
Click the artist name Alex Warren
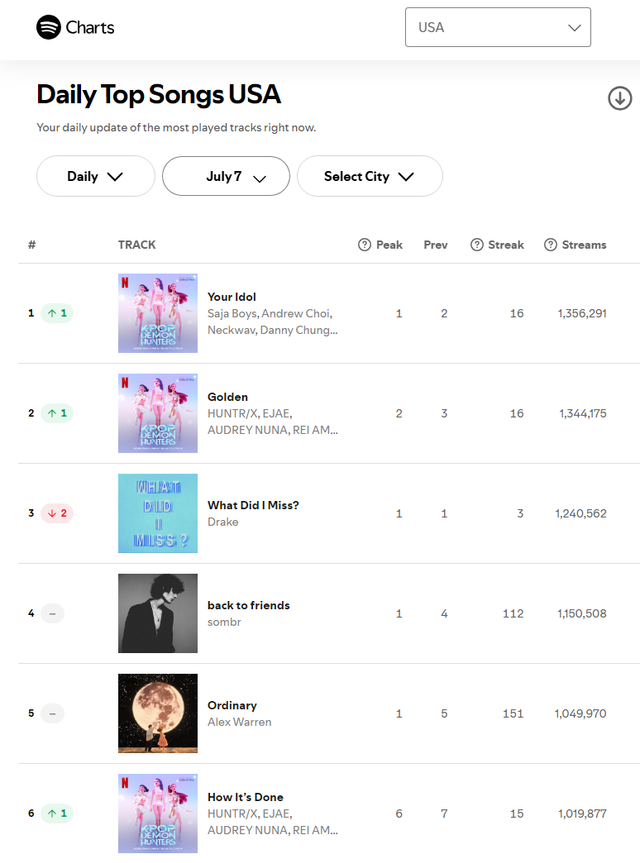tap(239, 722)
